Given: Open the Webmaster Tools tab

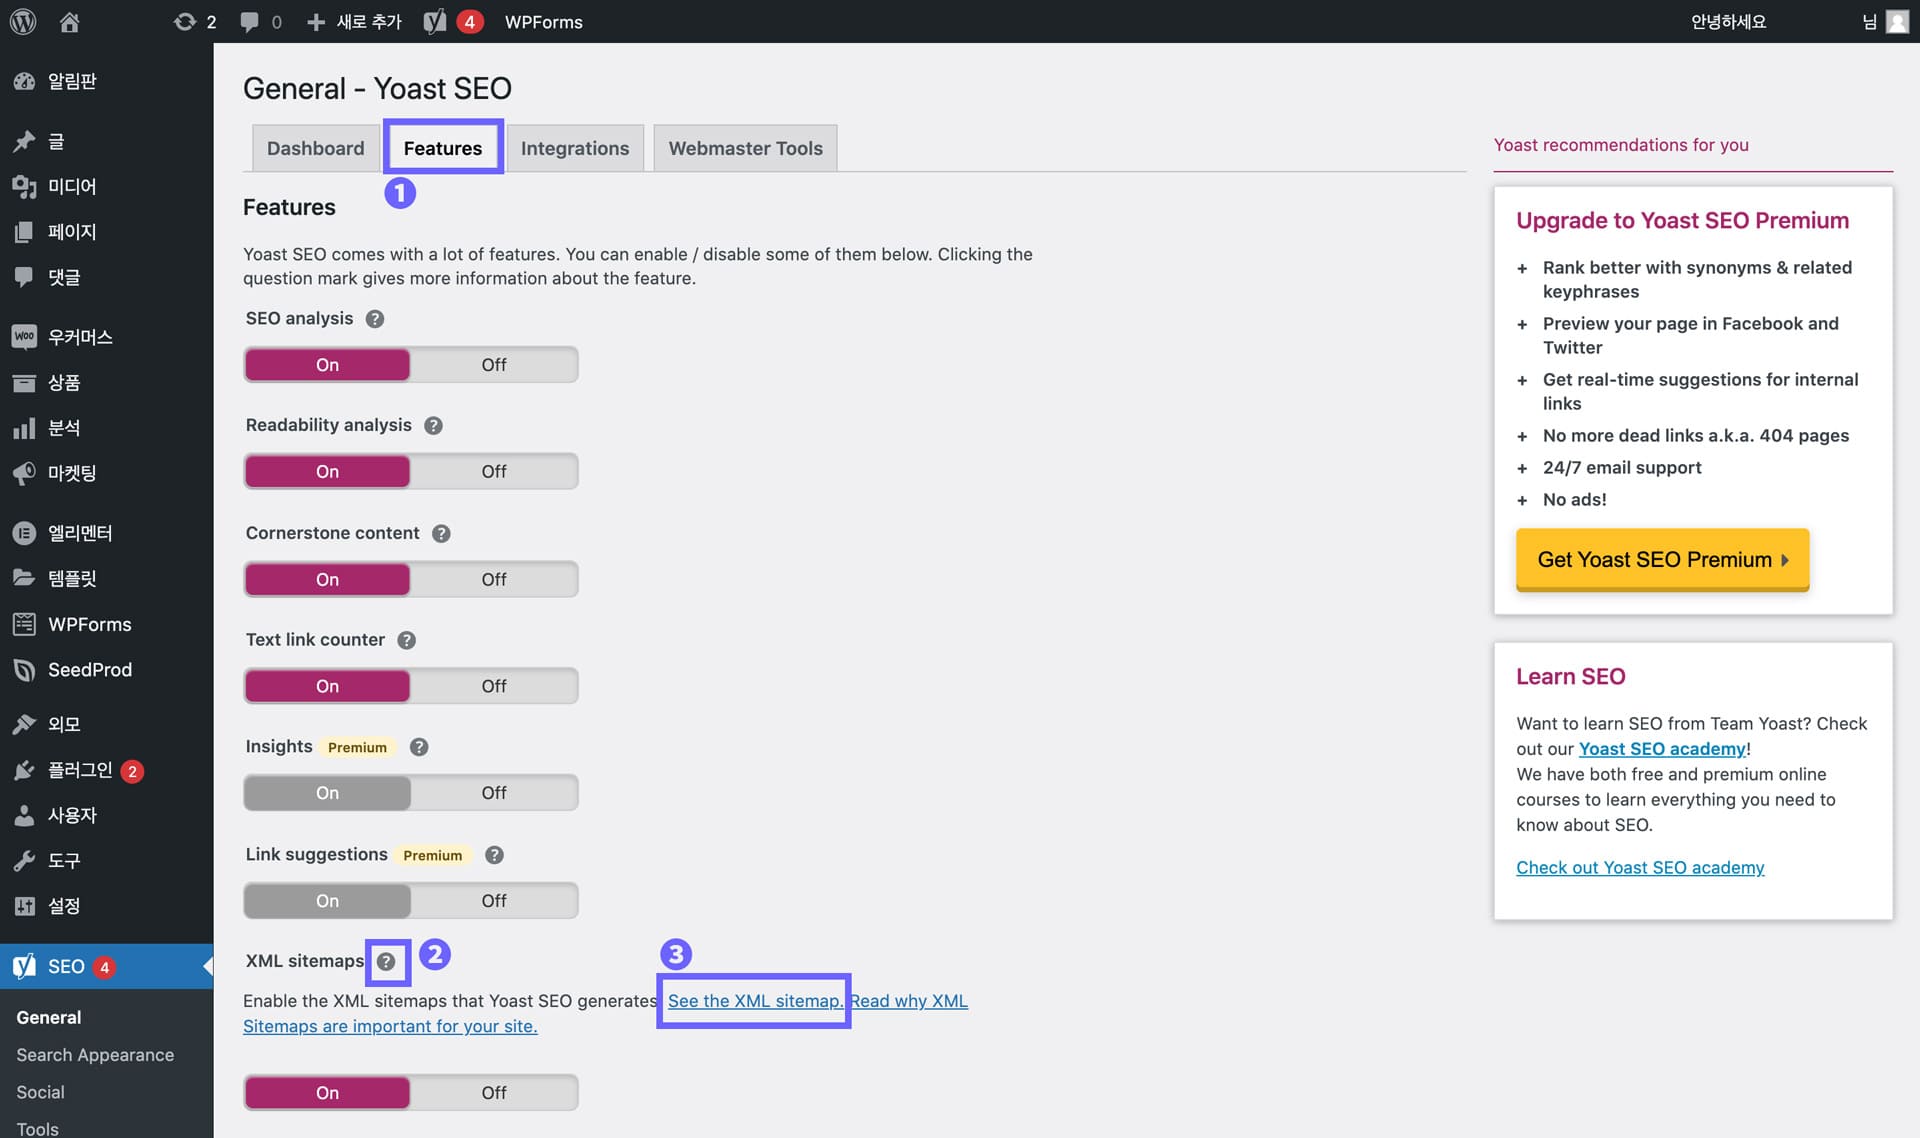Looking at the screenshot, I should pyautogui.click(x=745, y=148).
